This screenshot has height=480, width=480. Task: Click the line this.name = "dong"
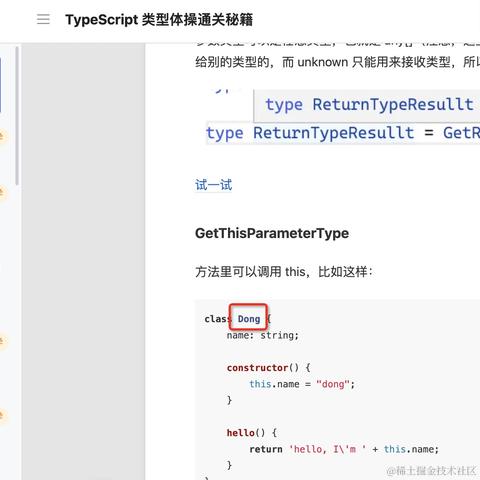coord(302,384)
